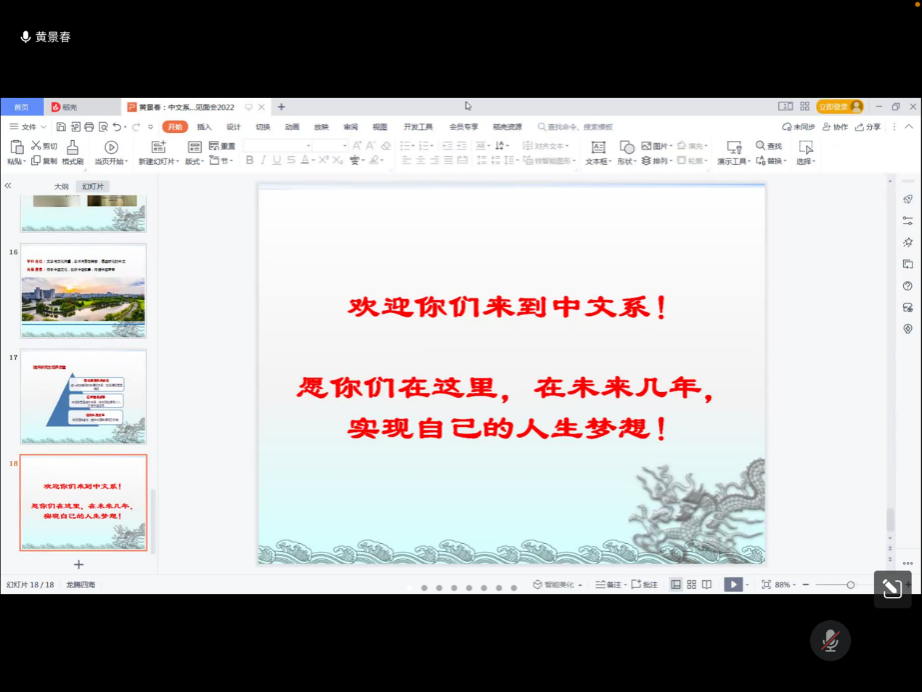Switch to the Animation (动画) ribbon tab
922x692 pixels.
pyautogui.click(x=292, y=127)
